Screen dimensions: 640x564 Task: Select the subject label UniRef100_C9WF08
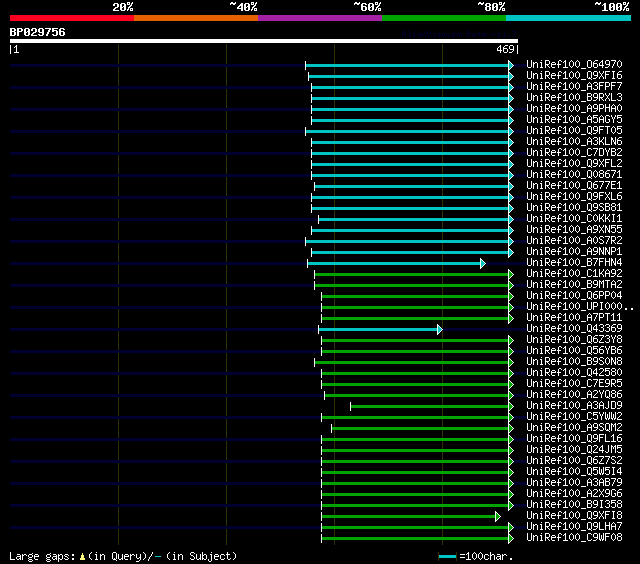[x=574, y=538]
